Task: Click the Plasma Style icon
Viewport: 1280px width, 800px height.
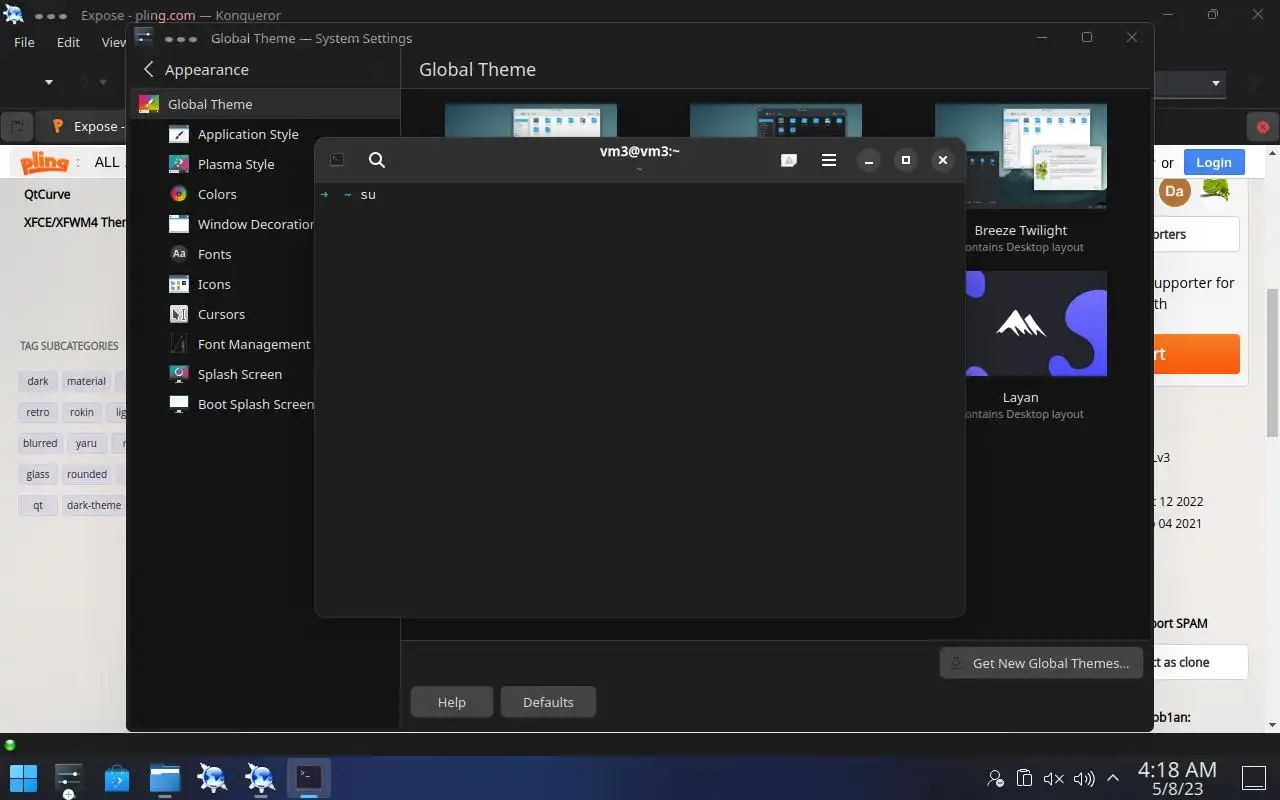Action: tap(179, 164)
